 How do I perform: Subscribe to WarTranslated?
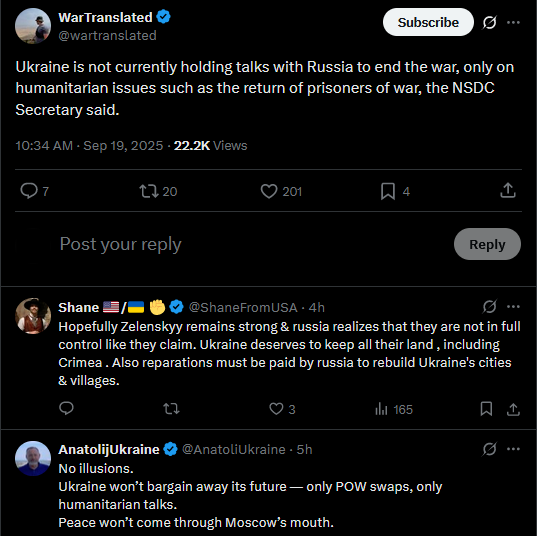click(x=428, y=22)
